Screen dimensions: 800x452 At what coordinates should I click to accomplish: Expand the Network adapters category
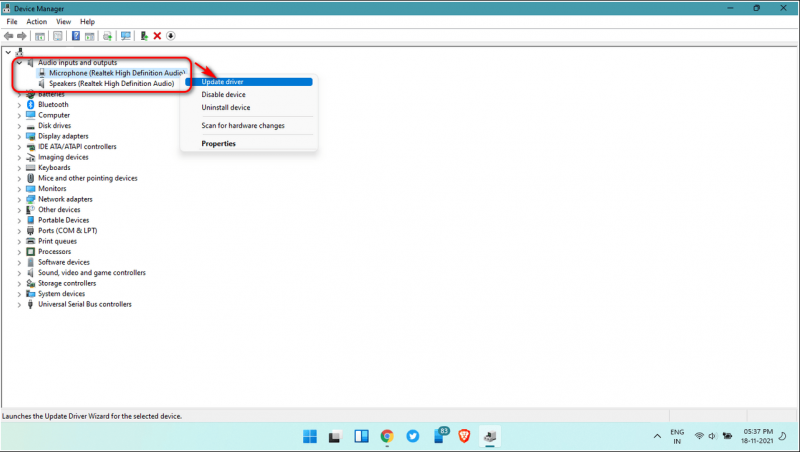pos(19,199)
